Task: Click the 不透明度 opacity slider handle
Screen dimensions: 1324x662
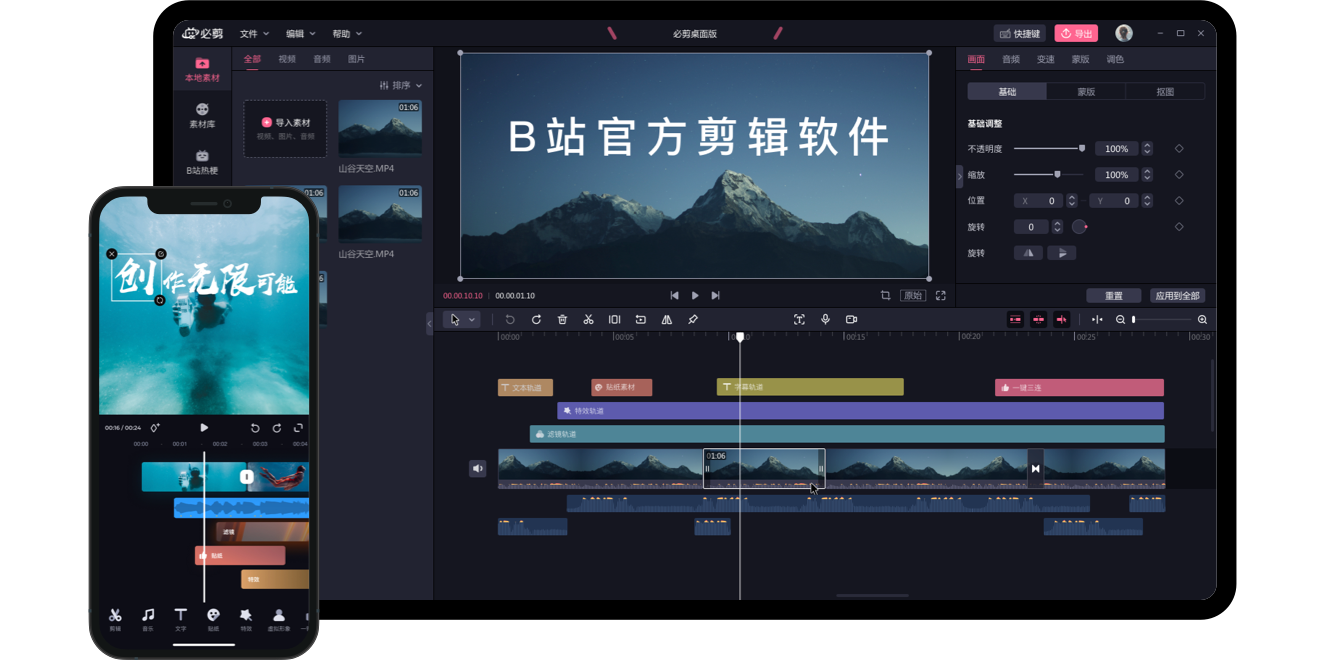Action: [1081, 148]
